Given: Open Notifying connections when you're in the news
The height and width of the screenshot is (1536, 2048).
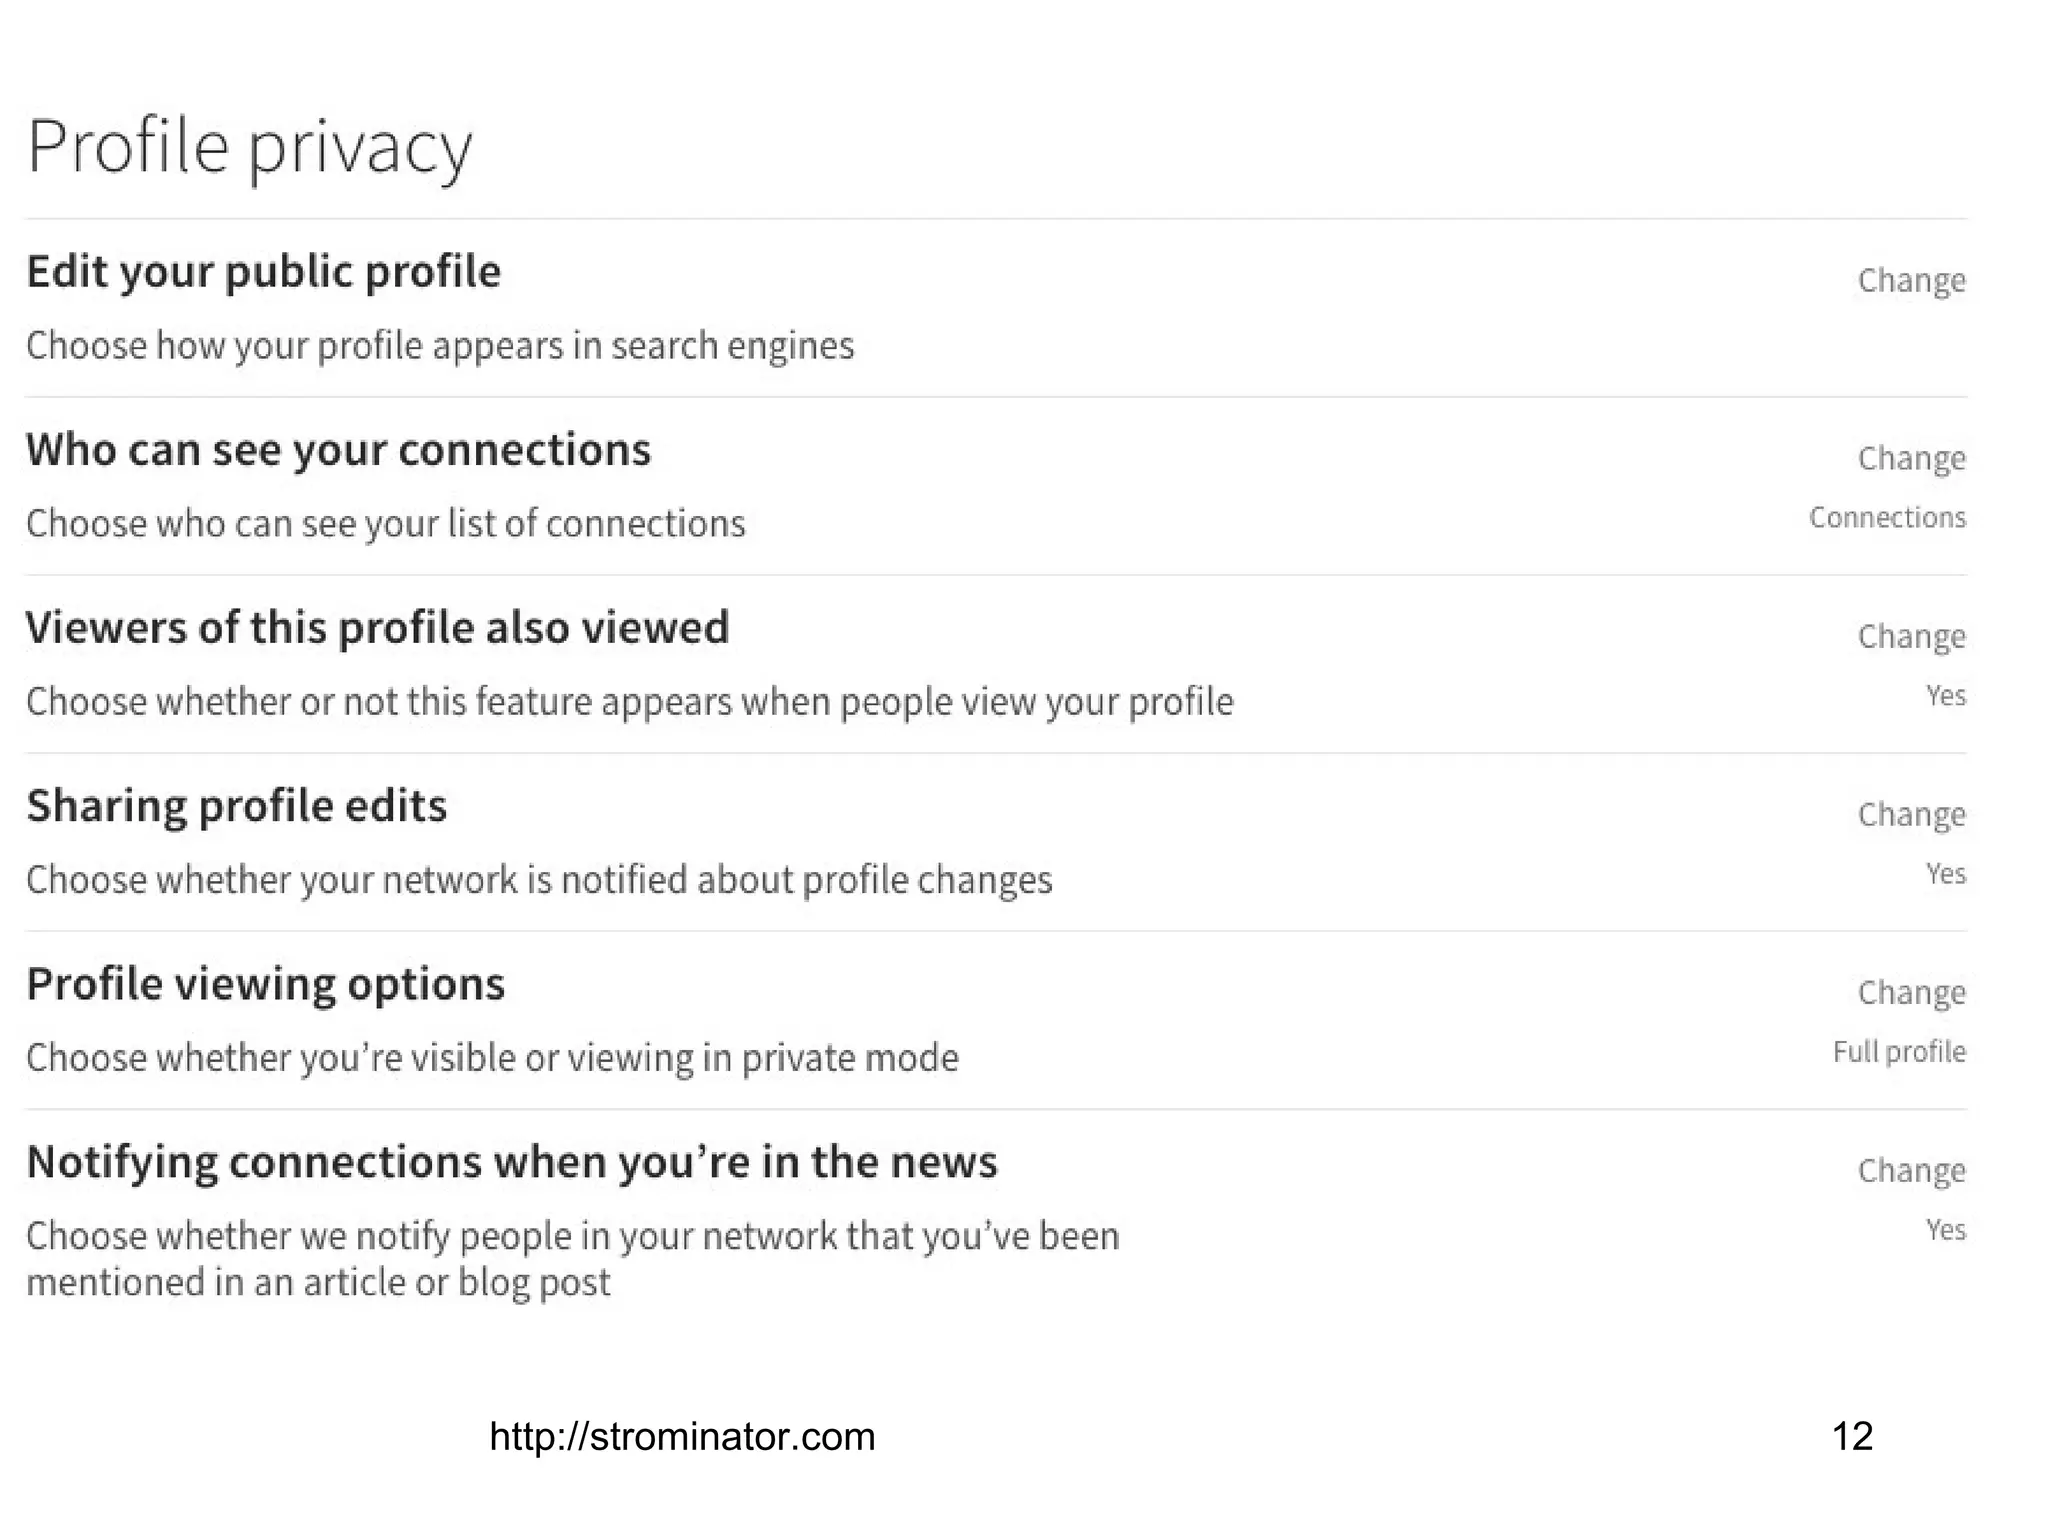Looking at the screenshot, I should click(511, 1162).
